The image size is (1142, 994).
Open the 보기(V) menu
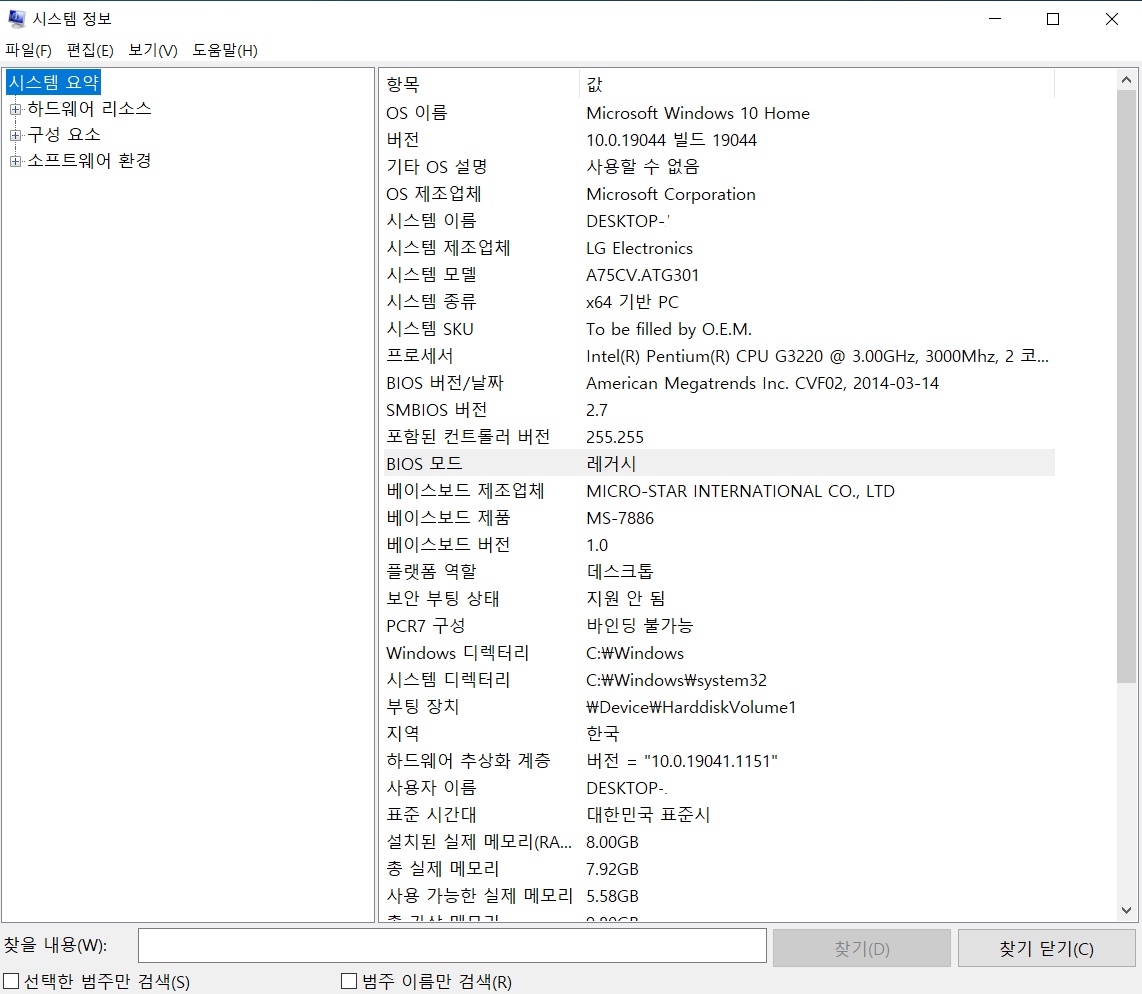click(153, 50)
